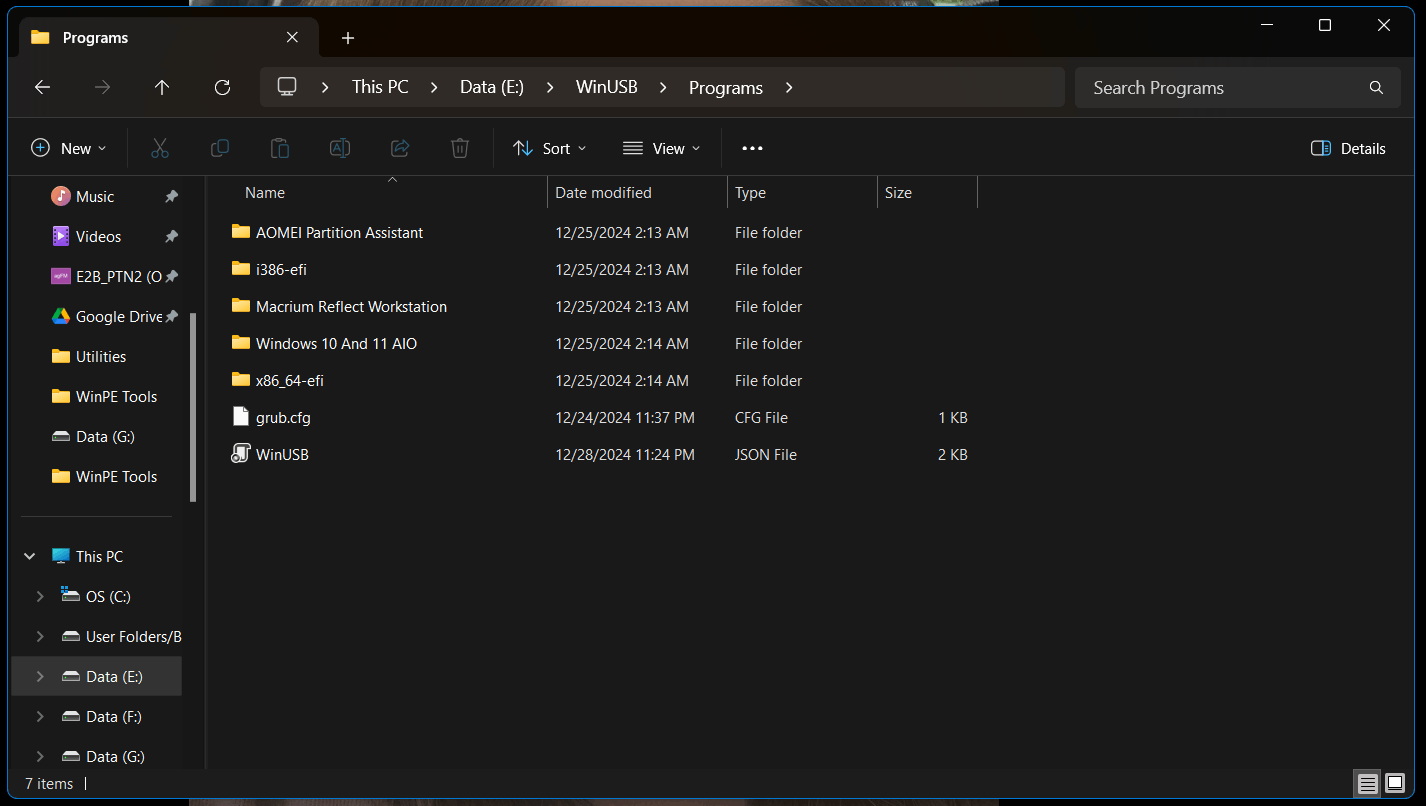The width and height of the screenshot is (1426, 806).
Task: Expand the OS (C:) drive node
Action: click(40, 596)
